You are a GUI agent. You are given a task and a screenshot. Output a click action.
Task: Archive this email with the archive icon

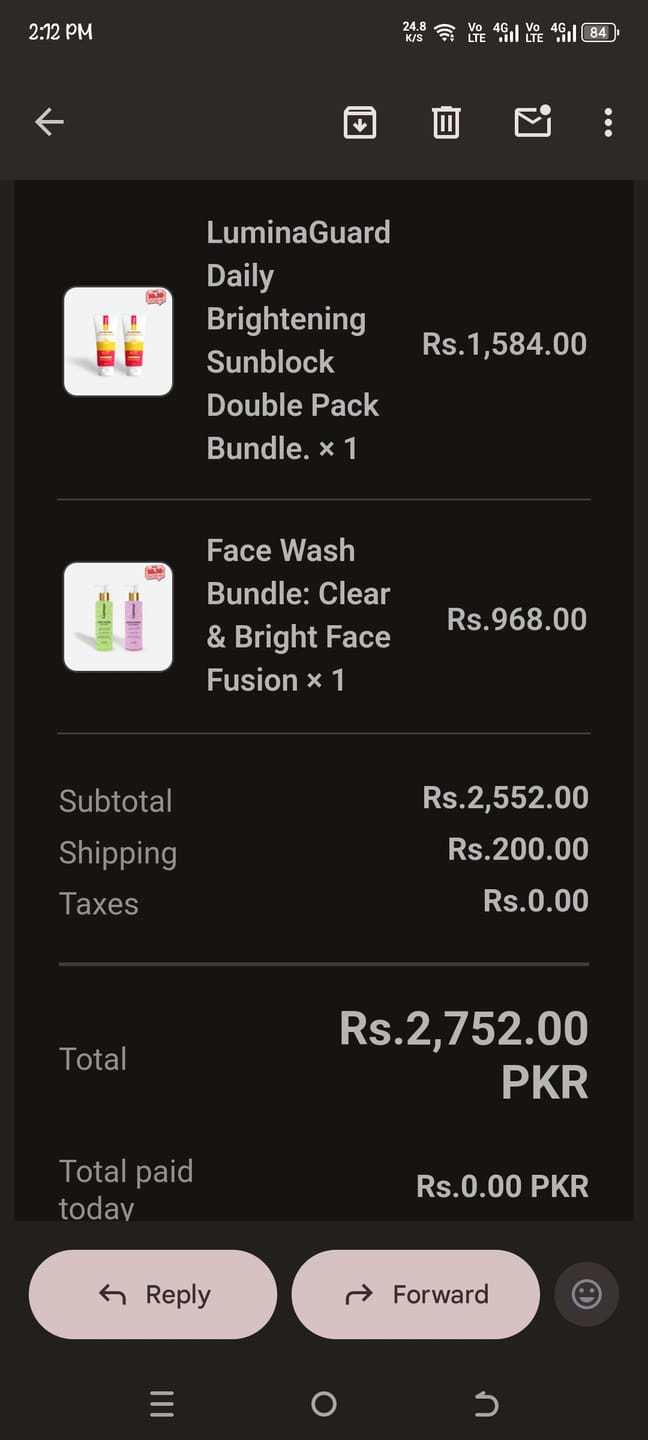[x=360, y=122]
